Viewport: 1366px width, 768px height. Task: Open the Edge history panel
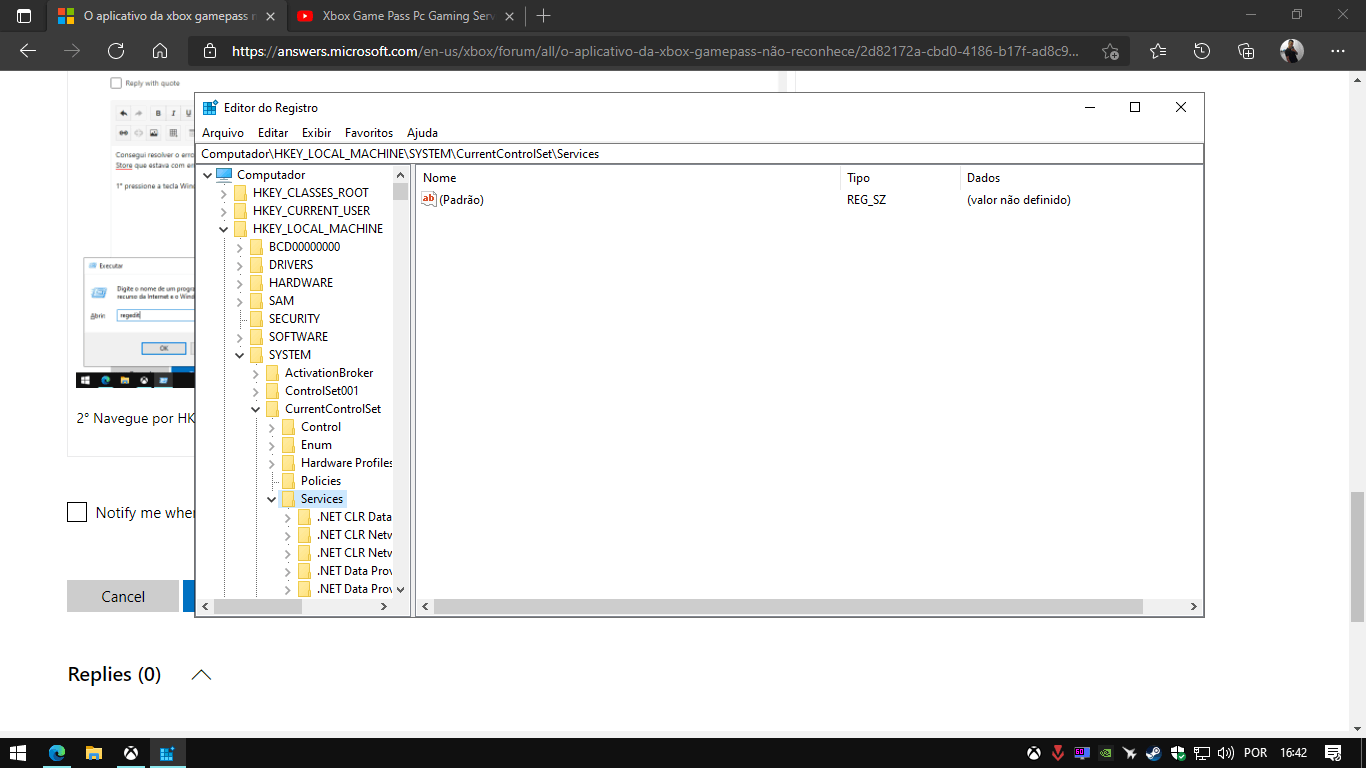click(1202, 51)
